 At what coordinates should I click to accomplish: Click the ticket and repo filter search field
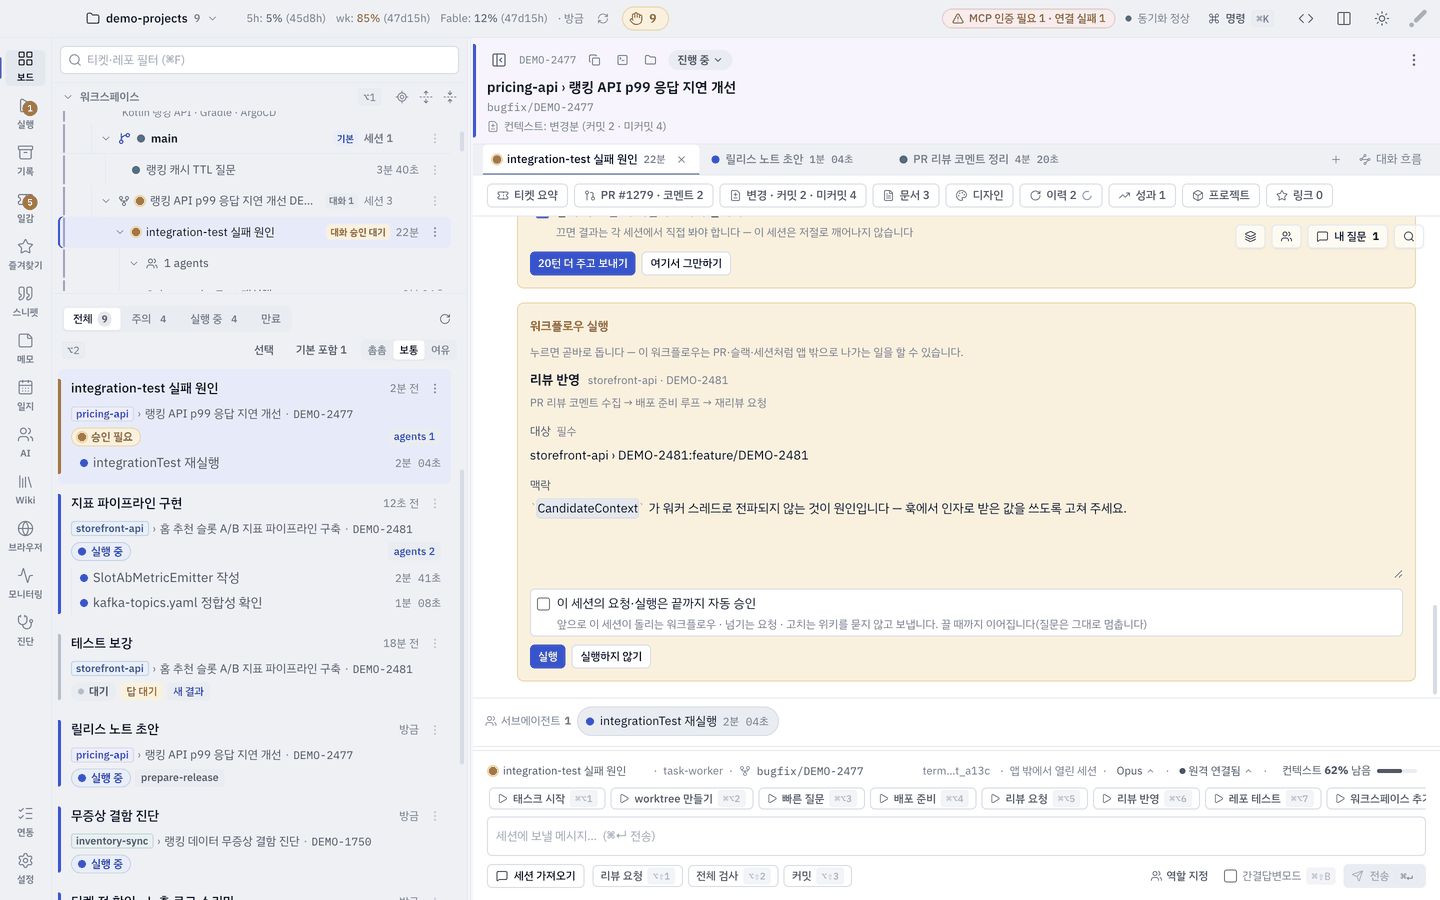coord(259,60)
